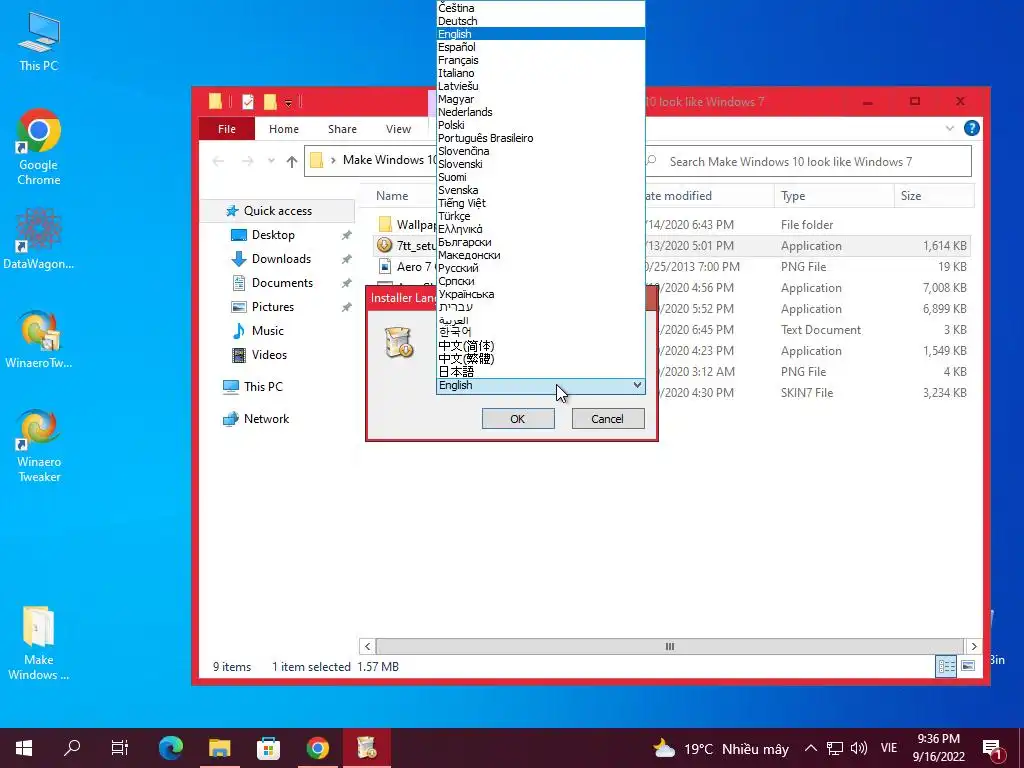Select Network in navigation pane
1024x768 pixels.
click(x=266, y=419)
